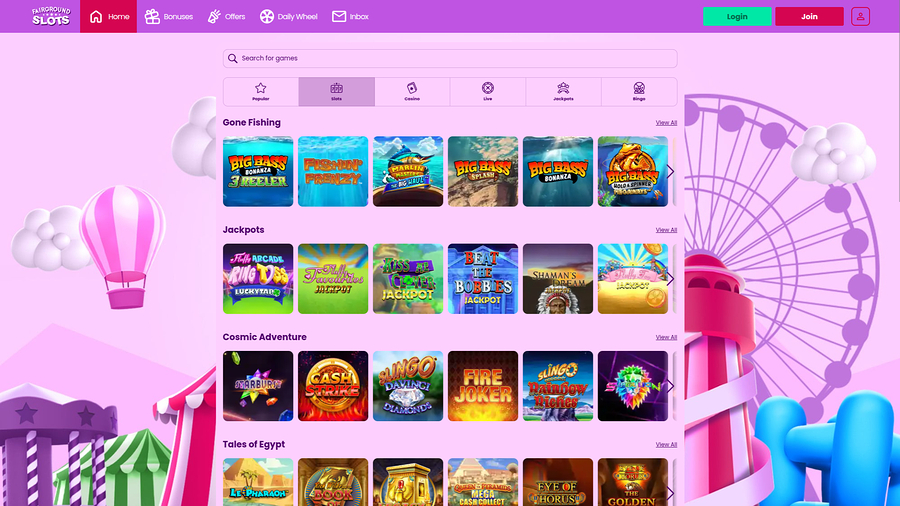Open the golden tablet Egypt game tile
Screen dimensions: 900x506
408,482
